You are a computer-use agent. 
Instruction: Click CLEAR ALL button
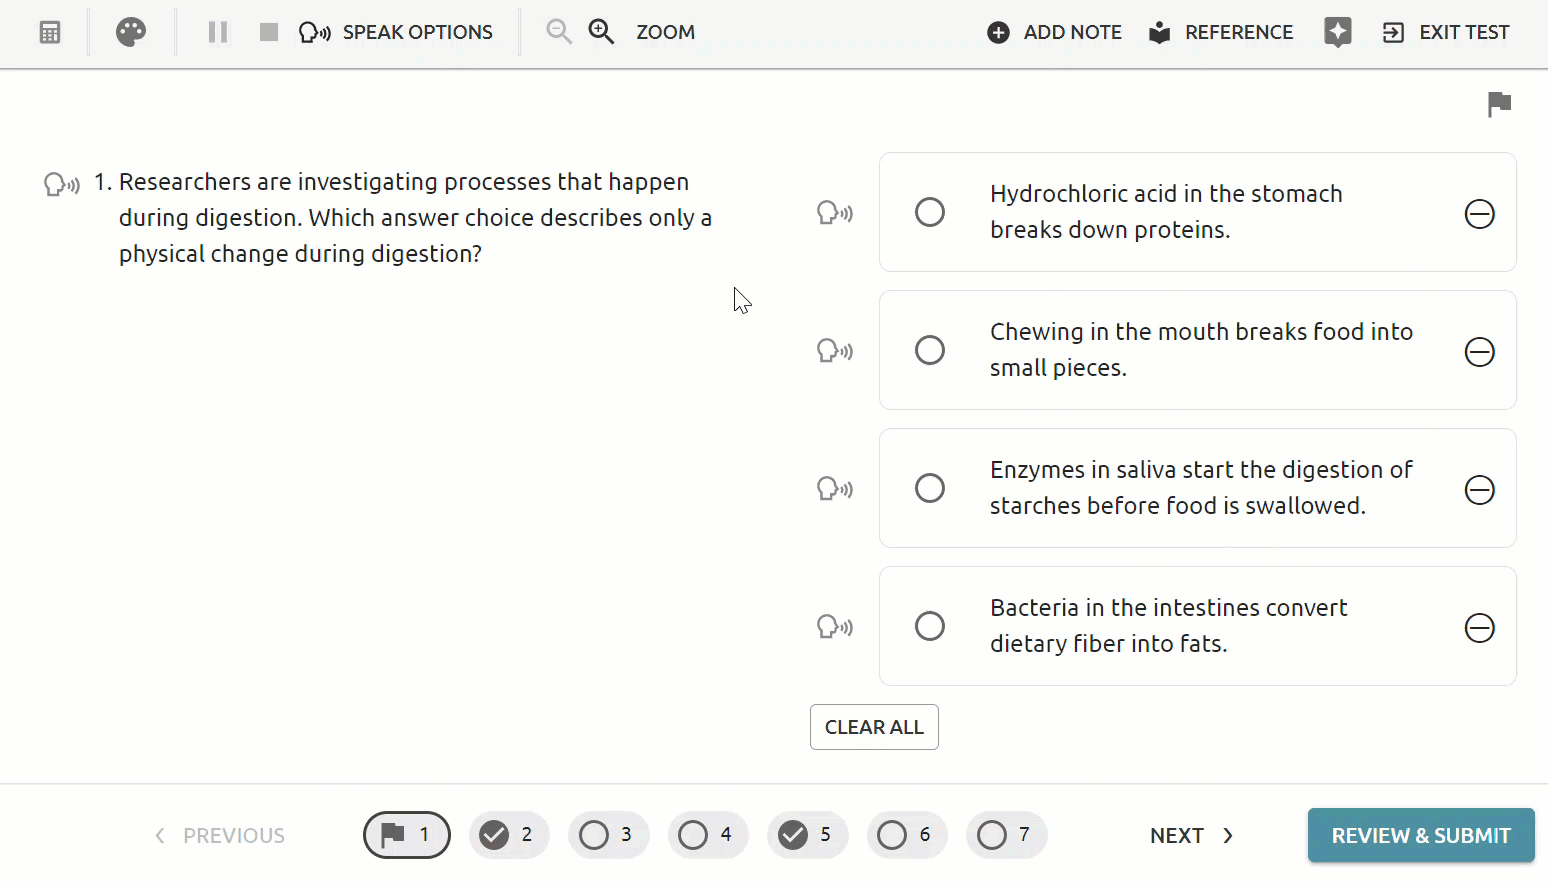click(874, 727)
